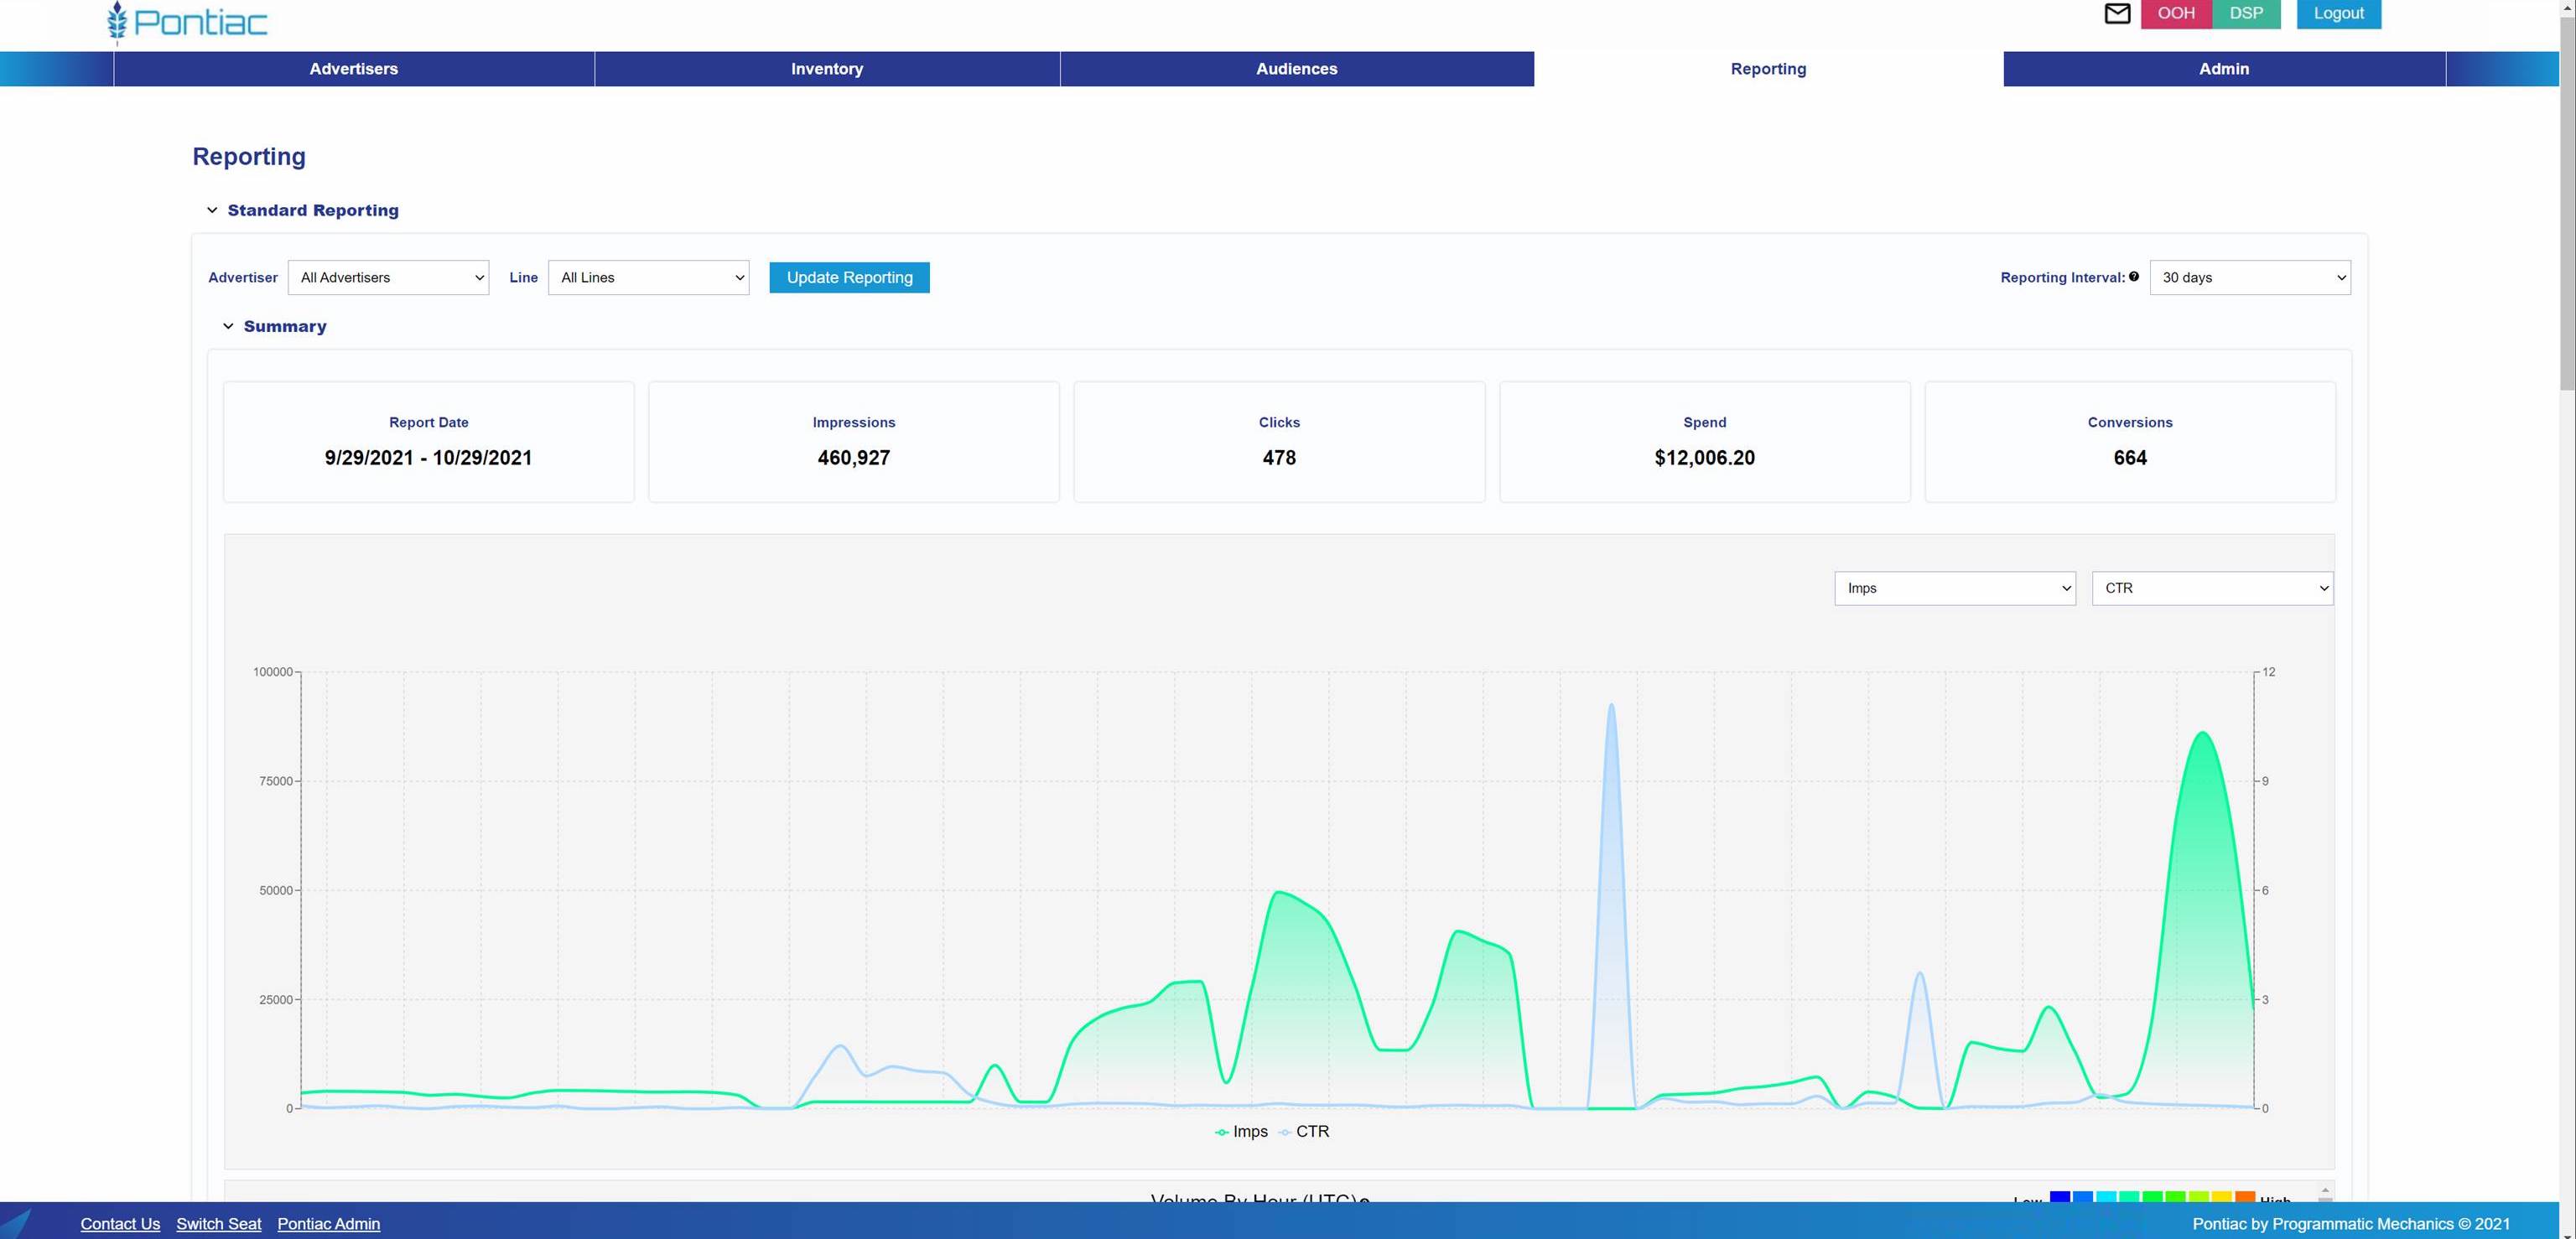Open the Pontiac Admin link
Screen dimensions: 2576x1239
pyautogui.click(x=329, y=1224)
